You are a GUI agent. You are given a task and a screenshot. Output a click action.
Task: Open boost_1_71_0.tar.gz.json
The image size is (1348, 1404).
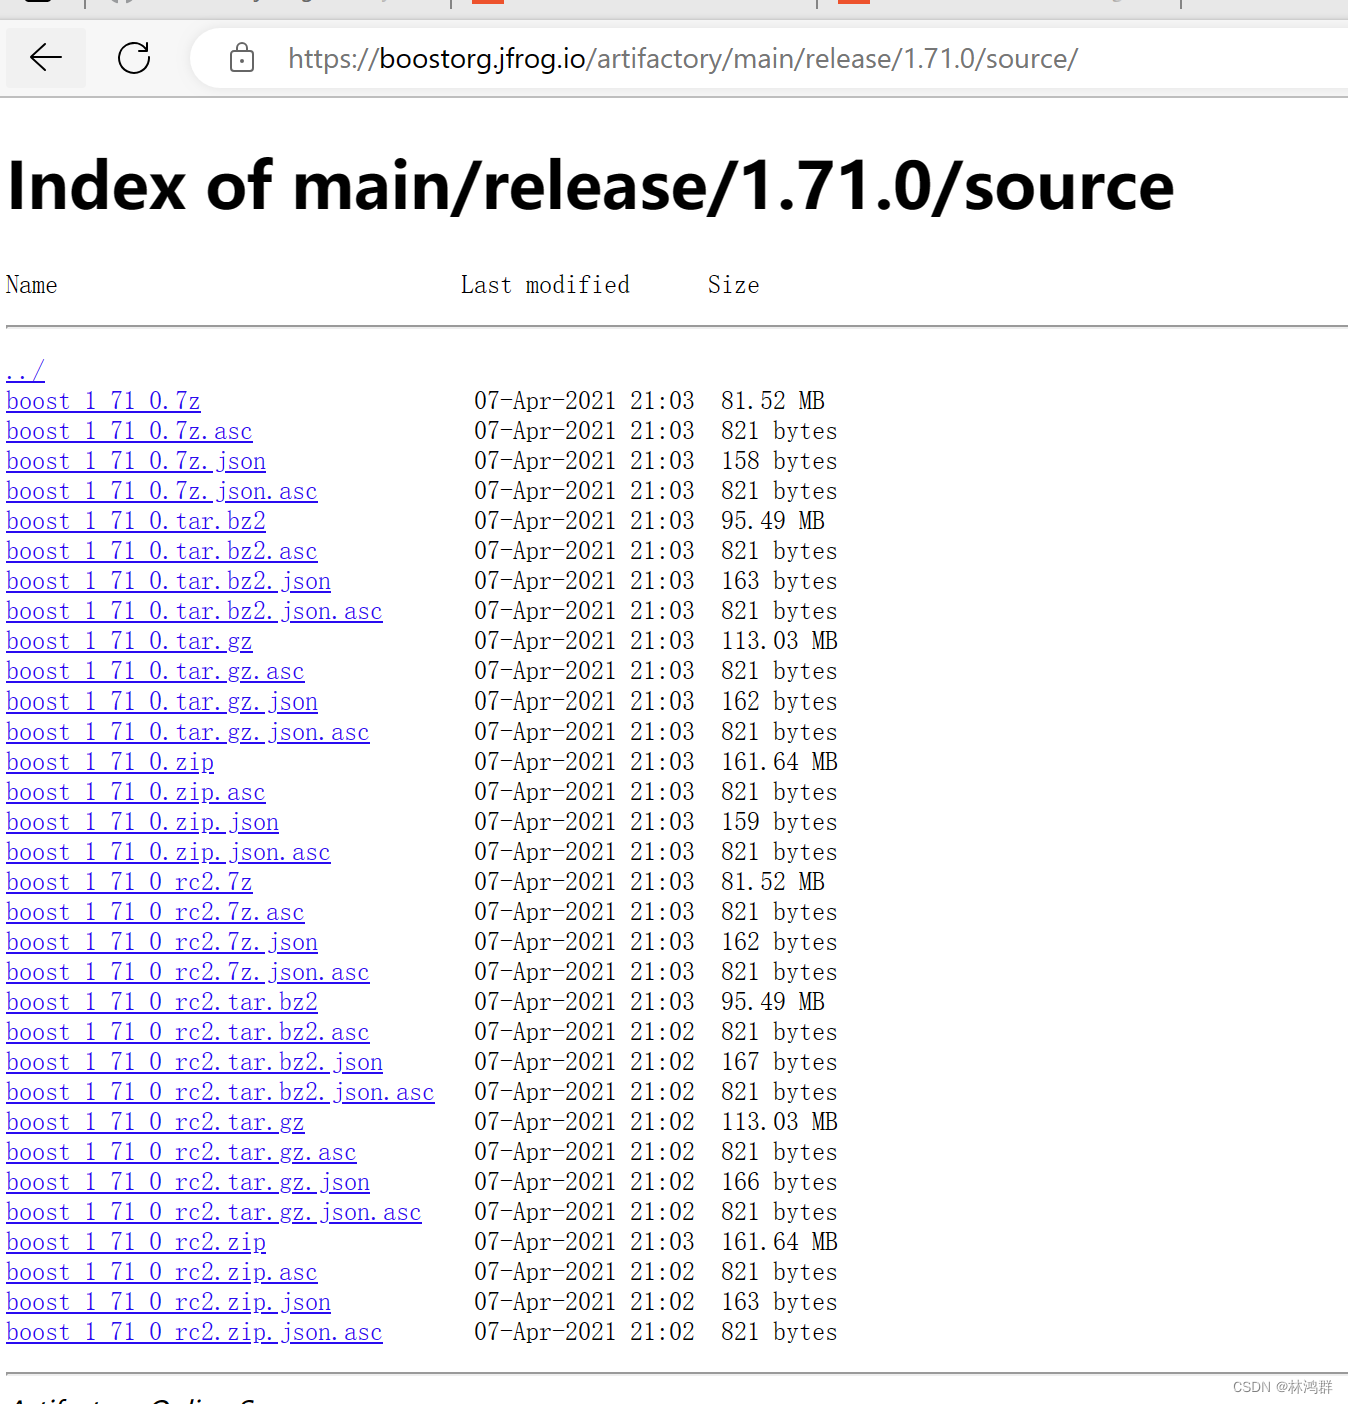pyautogui.click(x=162, y=702)
